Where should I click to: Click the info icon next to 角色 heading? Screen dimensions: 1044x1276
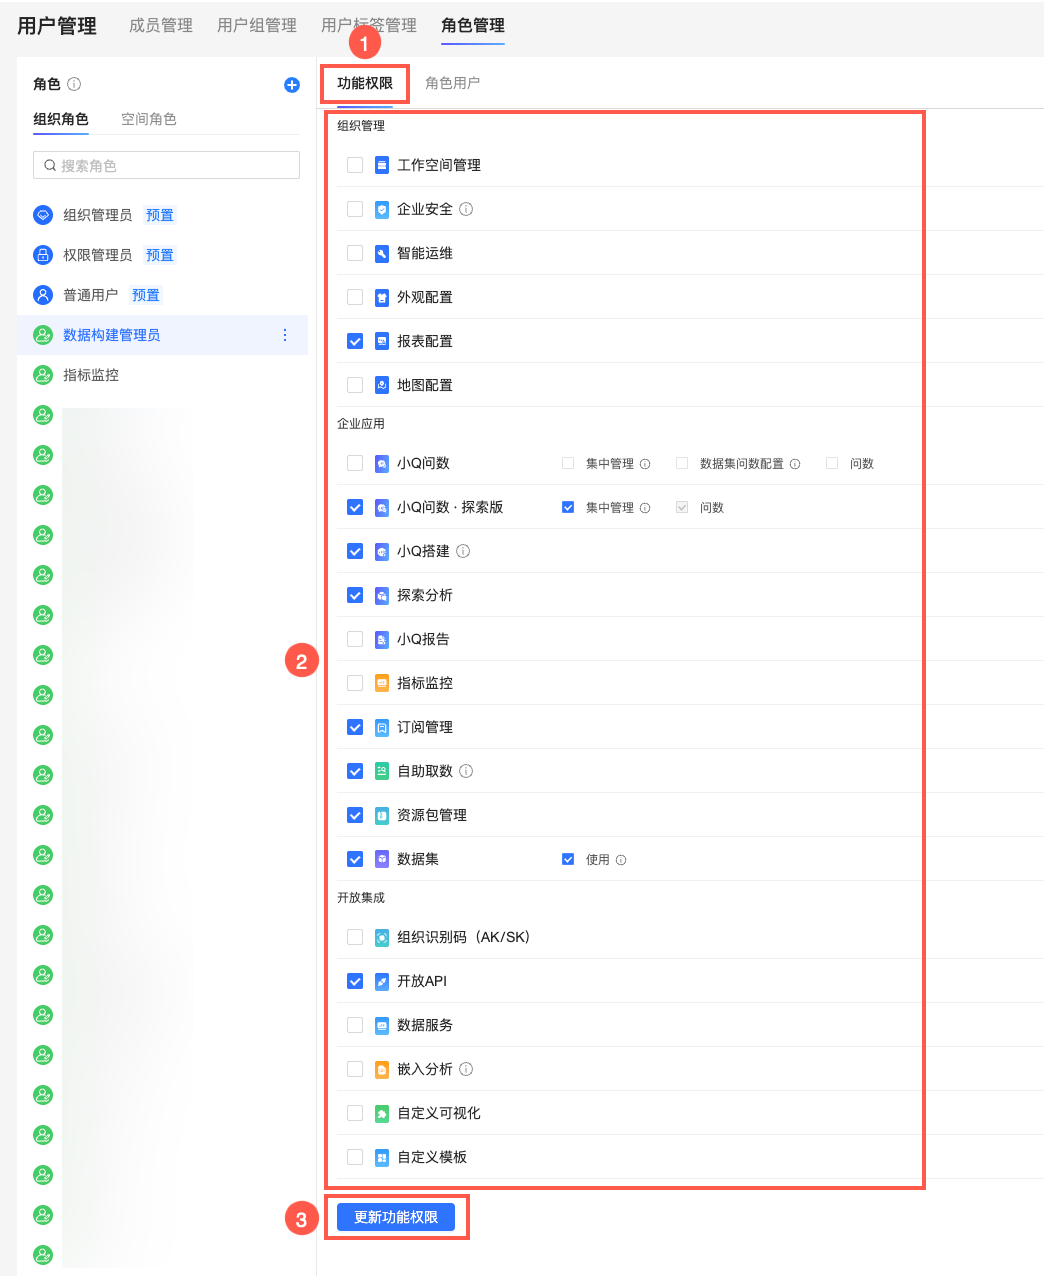tap(74, 84)
